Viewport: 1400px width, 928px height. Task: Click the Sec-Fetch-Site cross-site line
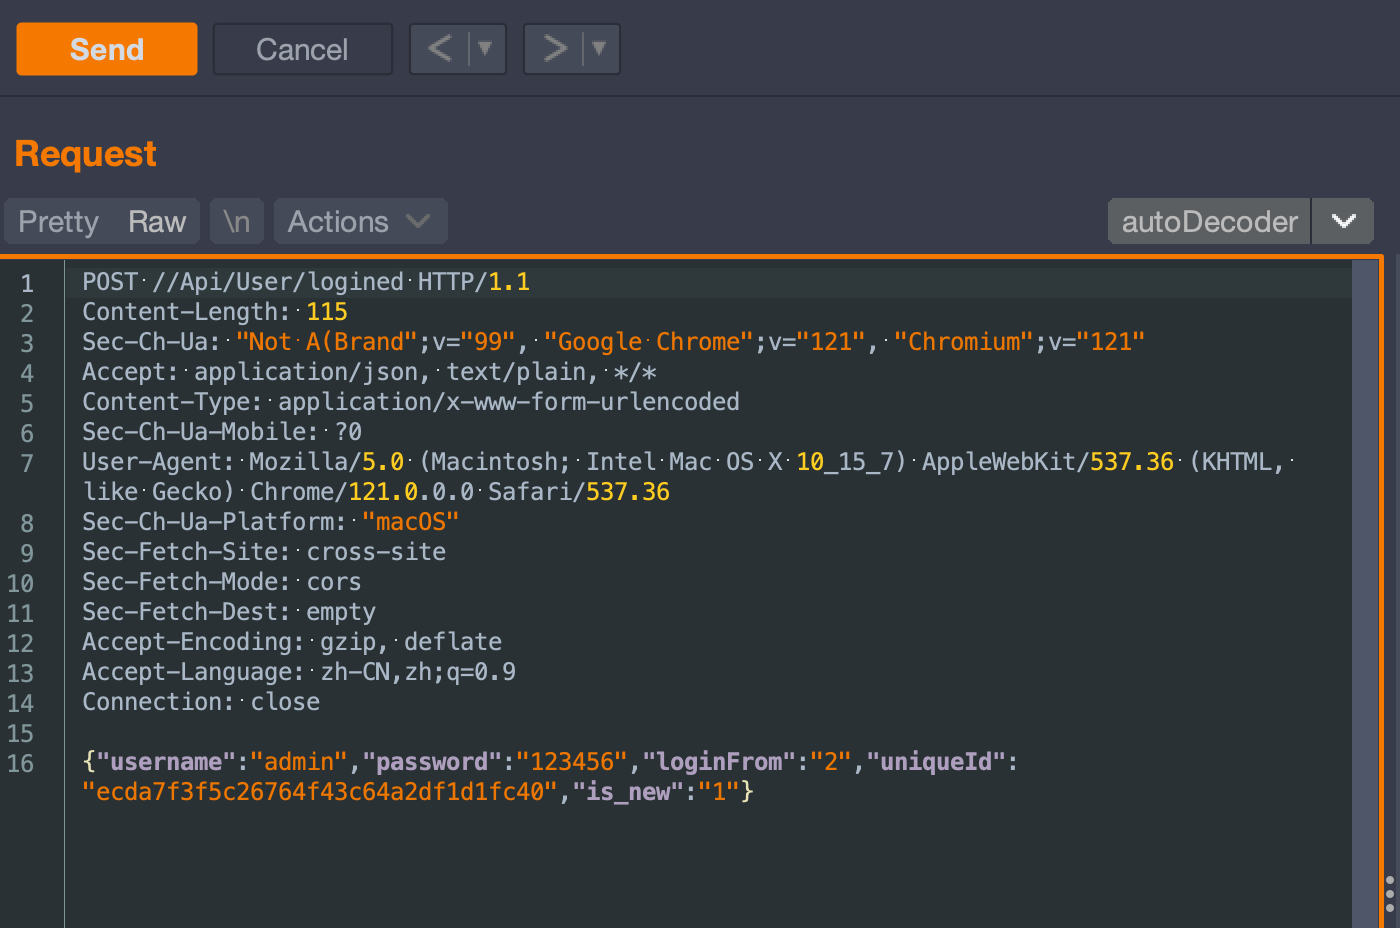click(x=264, y=552)
